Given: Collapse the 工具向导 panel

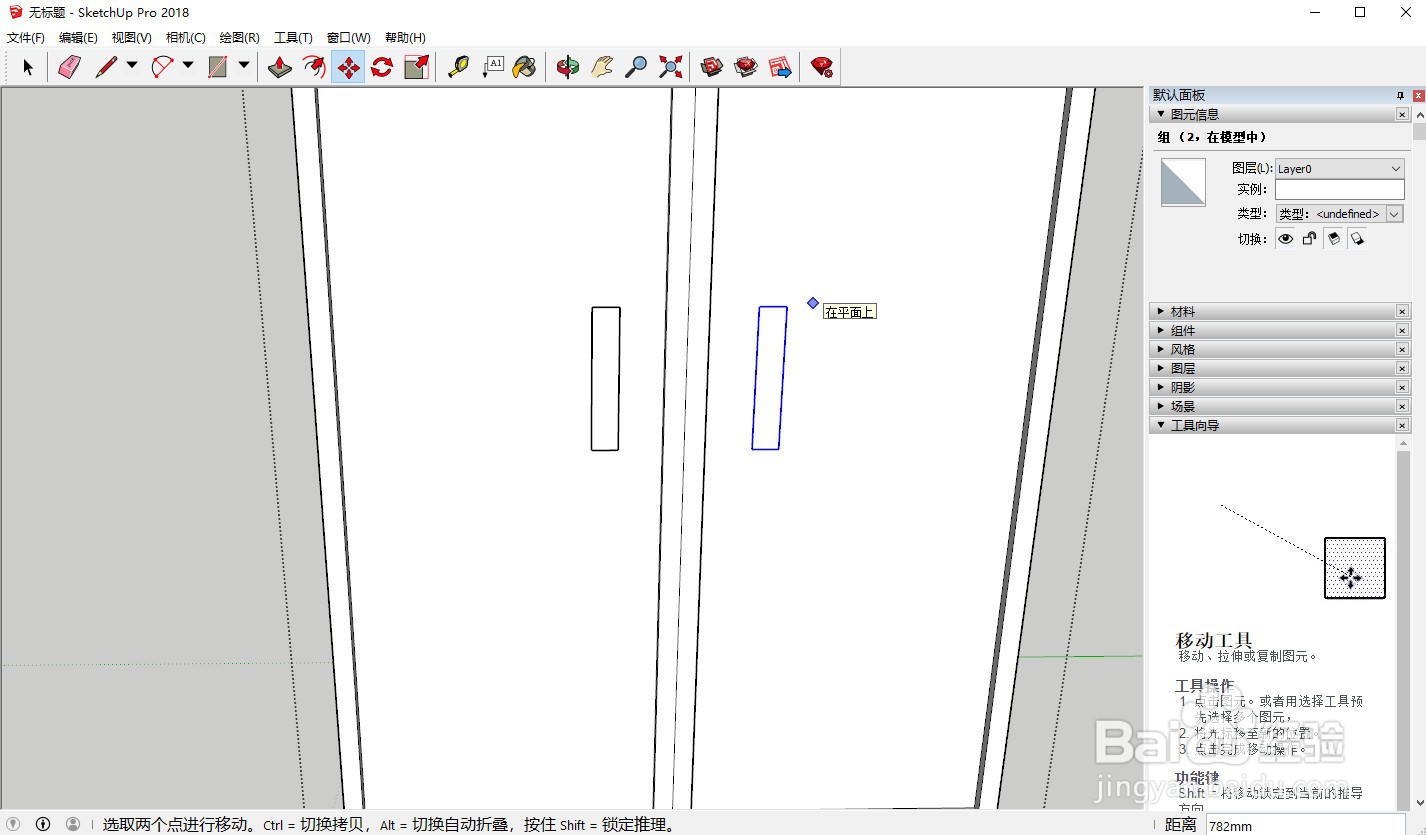Looking at the screenshot, I should click(x=1161, y=426).
